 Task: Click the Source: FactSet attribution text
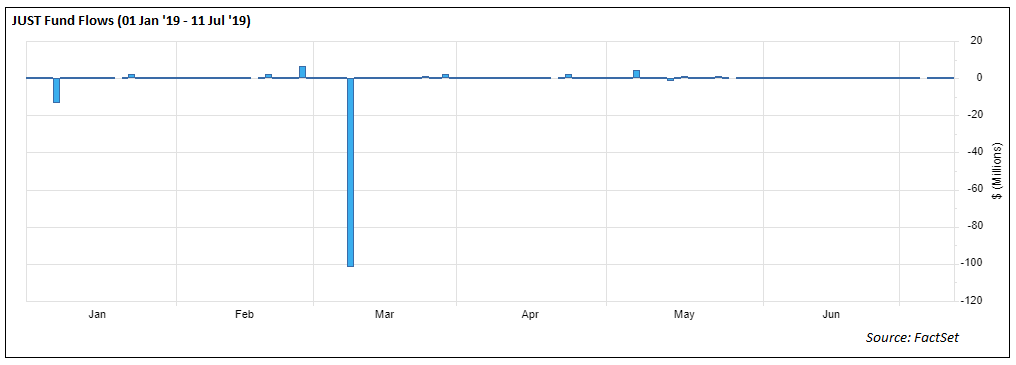click(x=912, y=338)
